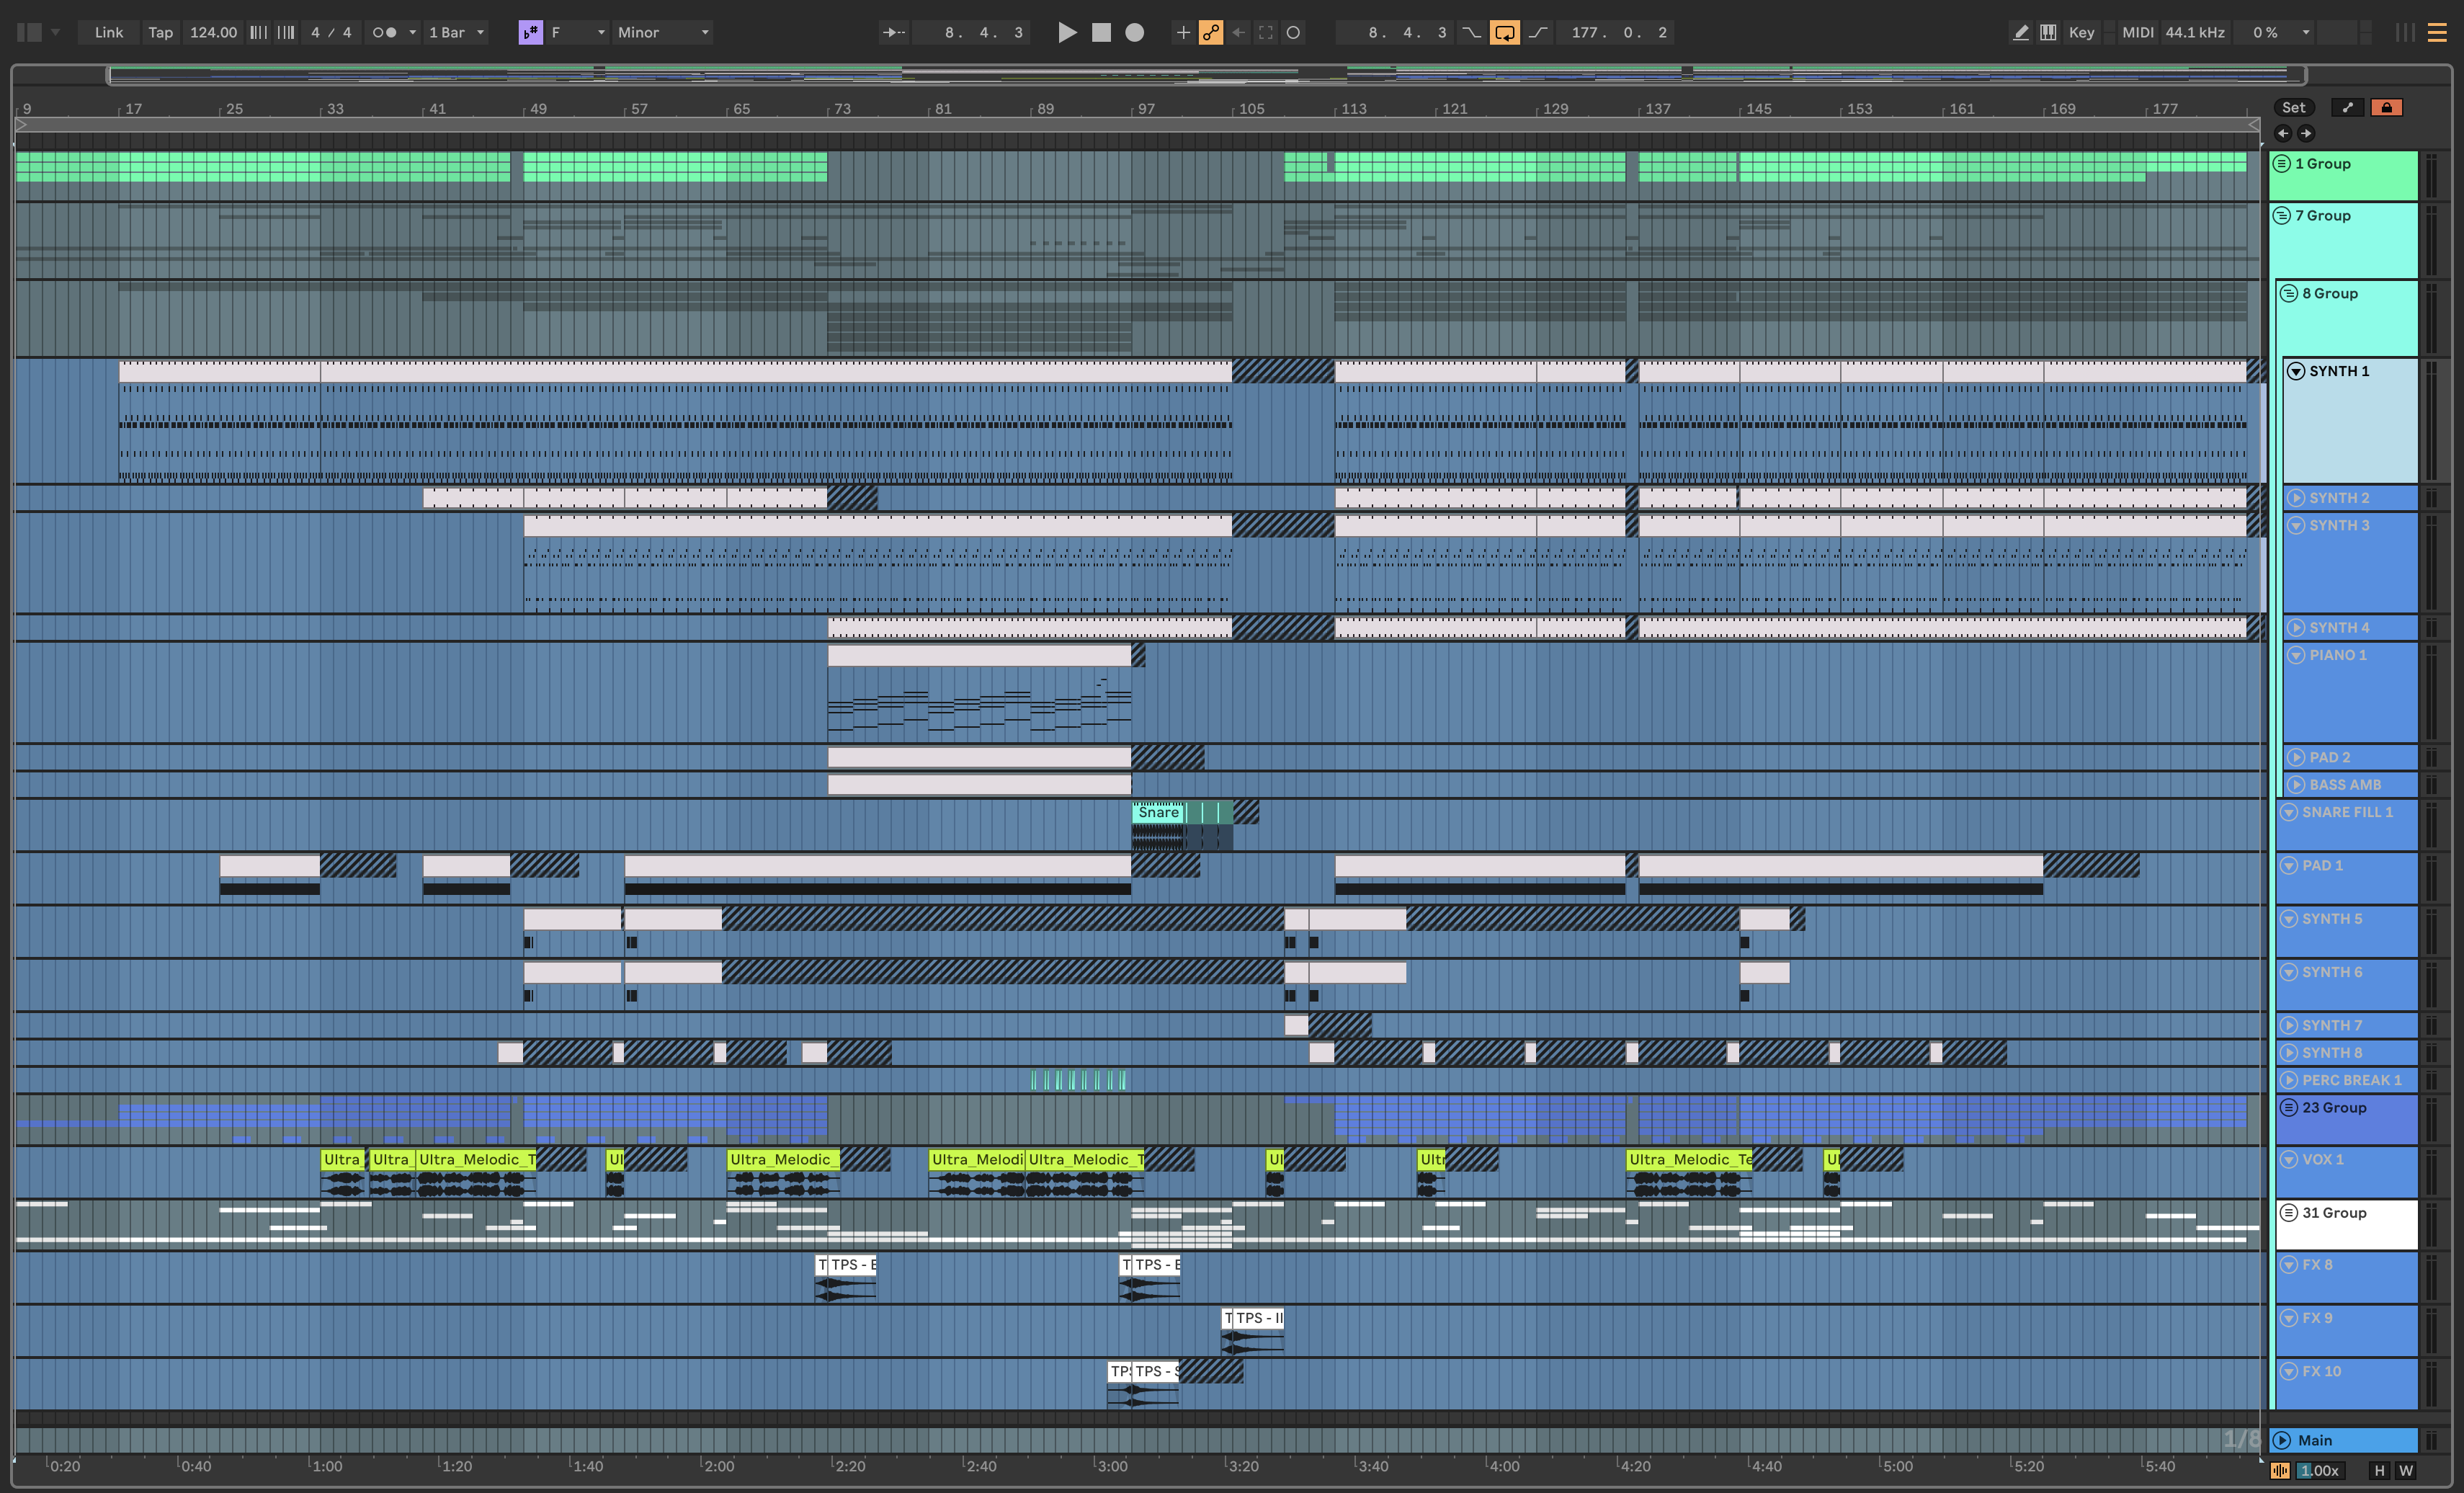Screen dimensions: 2464x1493
Task: Open the Minor scale dropdown
Action: click(x=663, y=32)
